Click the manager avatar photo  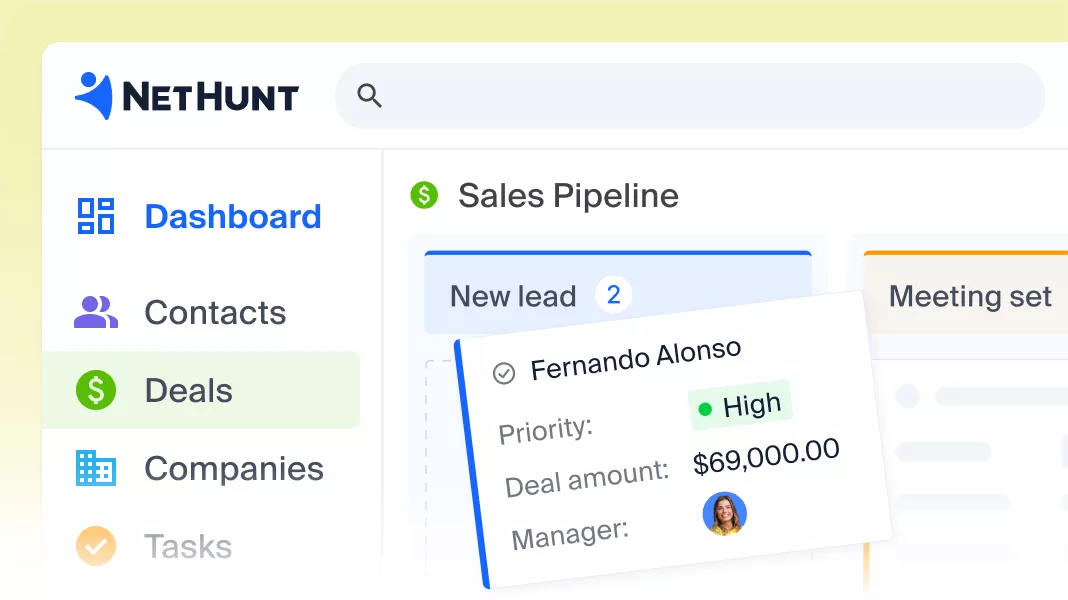(x=725, y=514)
